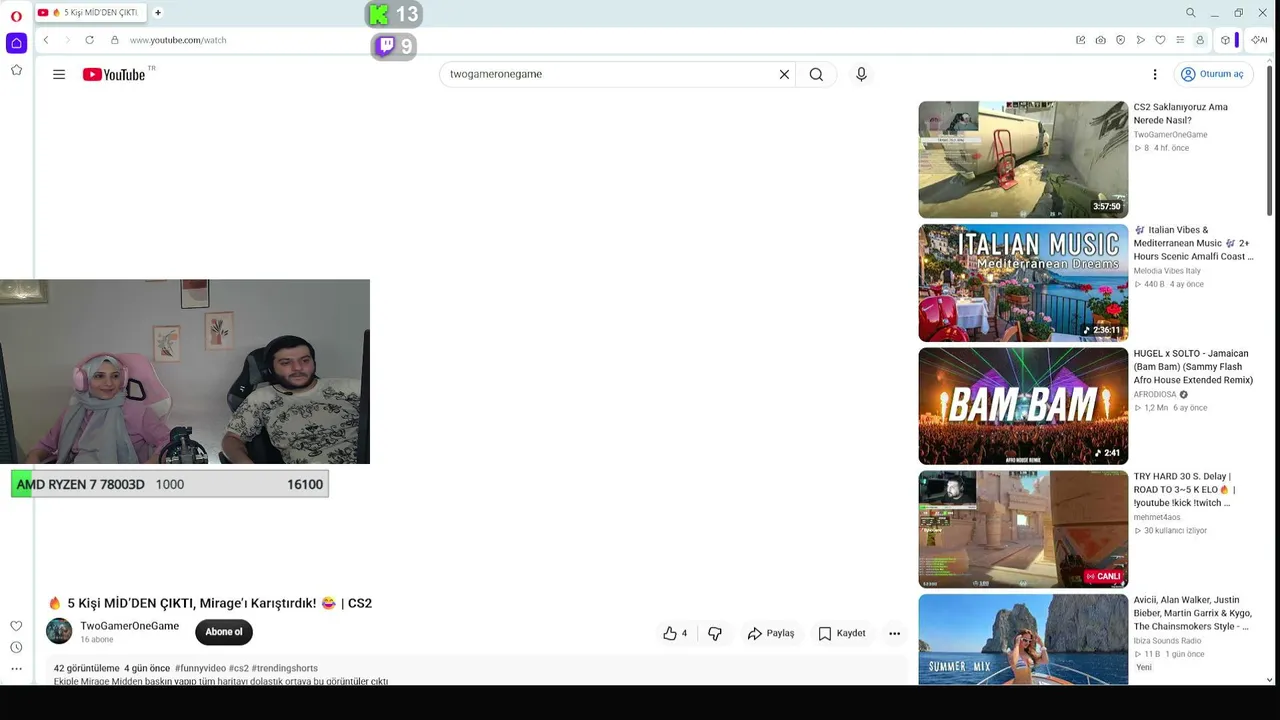
Task: Open YouTube settings three-dot menu
Action: pyautogui.click(x=1155, y=74)
